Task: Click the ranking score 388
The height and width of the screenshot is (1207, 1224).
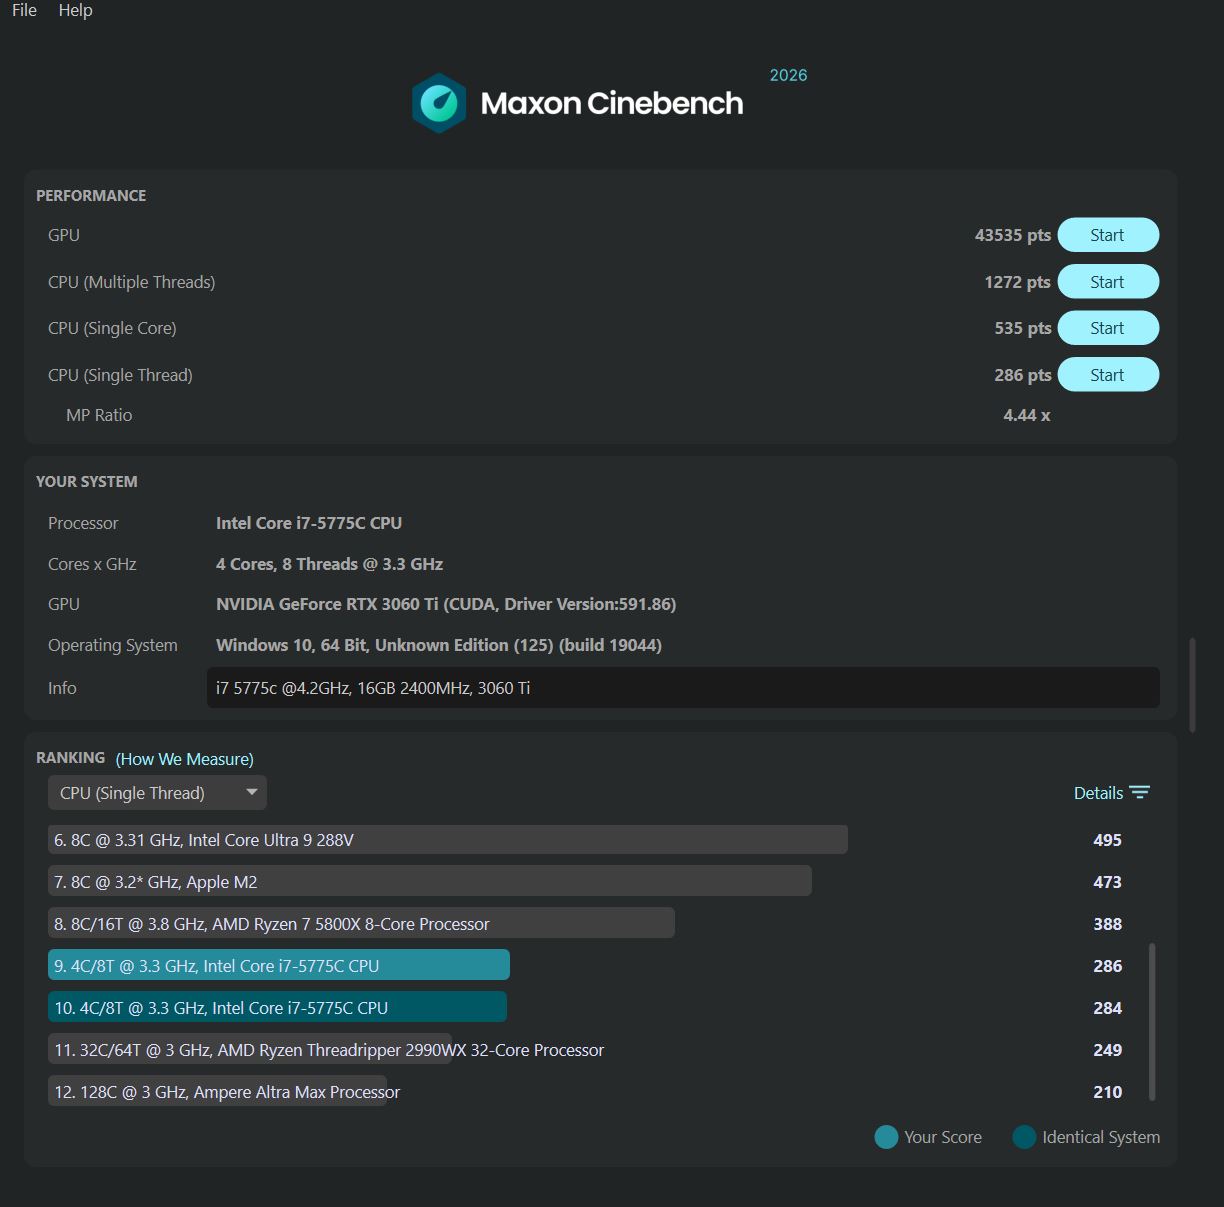Action: coord(1107,924)
